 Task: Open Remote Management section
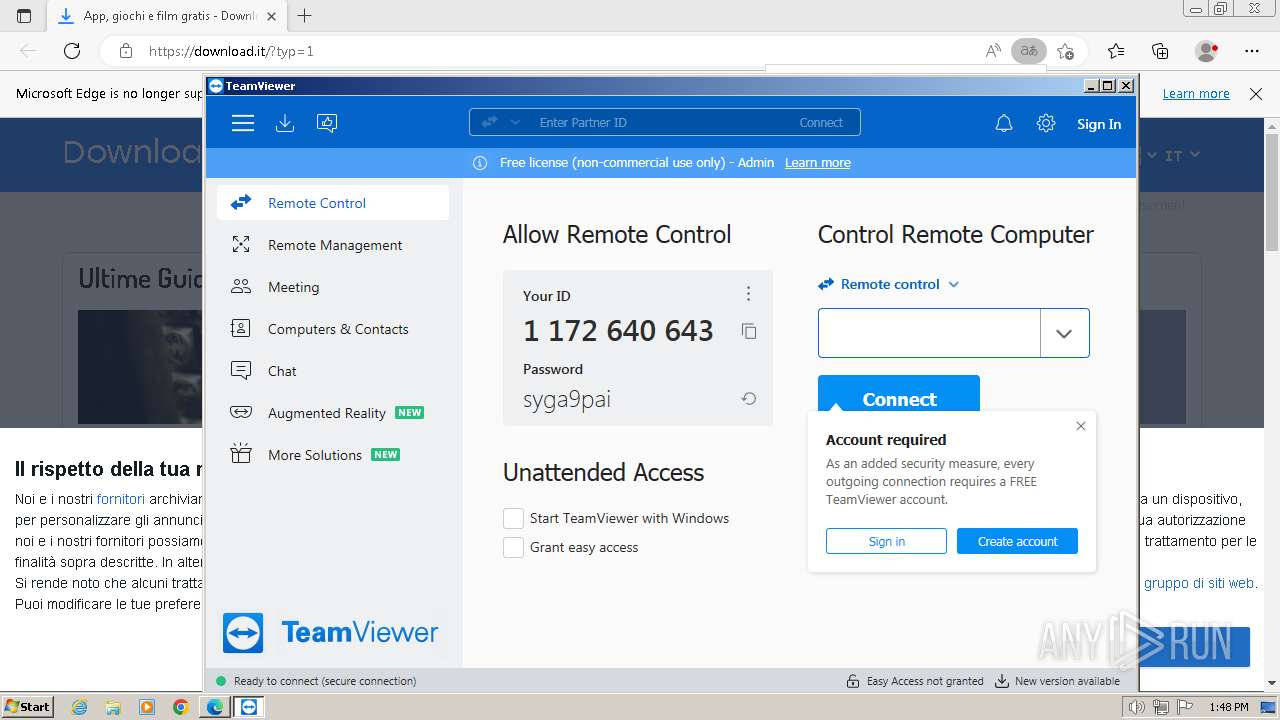[x=332, y=245]
